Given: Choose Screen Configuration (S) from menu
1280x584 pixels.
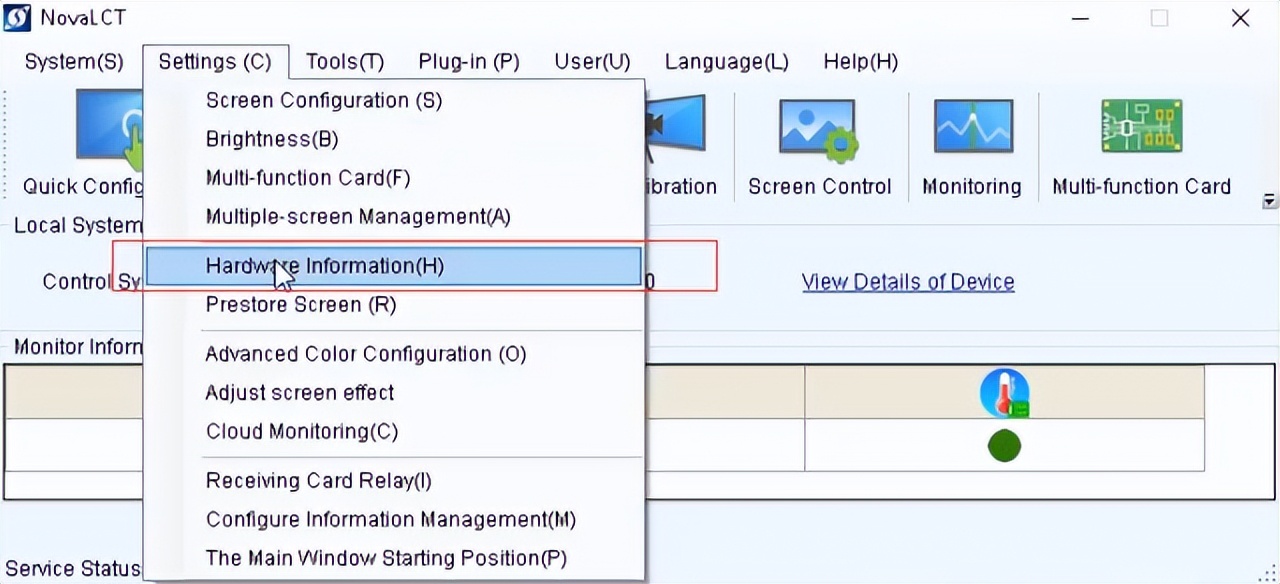Looking at the screenshot, I should pyautogui.click(x=324, y=101).
